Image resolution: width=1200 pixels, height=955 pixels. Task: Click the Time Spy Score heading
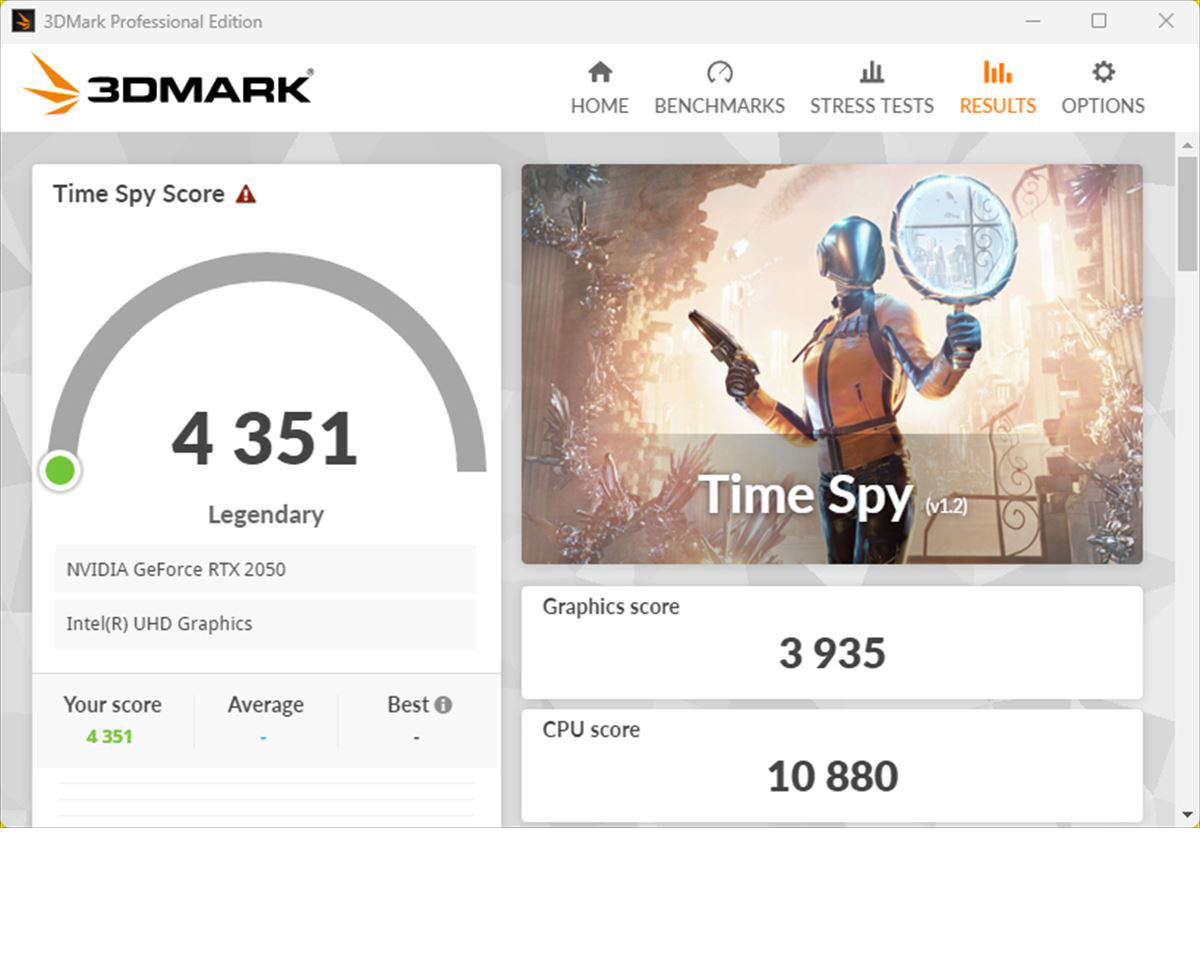point(139,194)
